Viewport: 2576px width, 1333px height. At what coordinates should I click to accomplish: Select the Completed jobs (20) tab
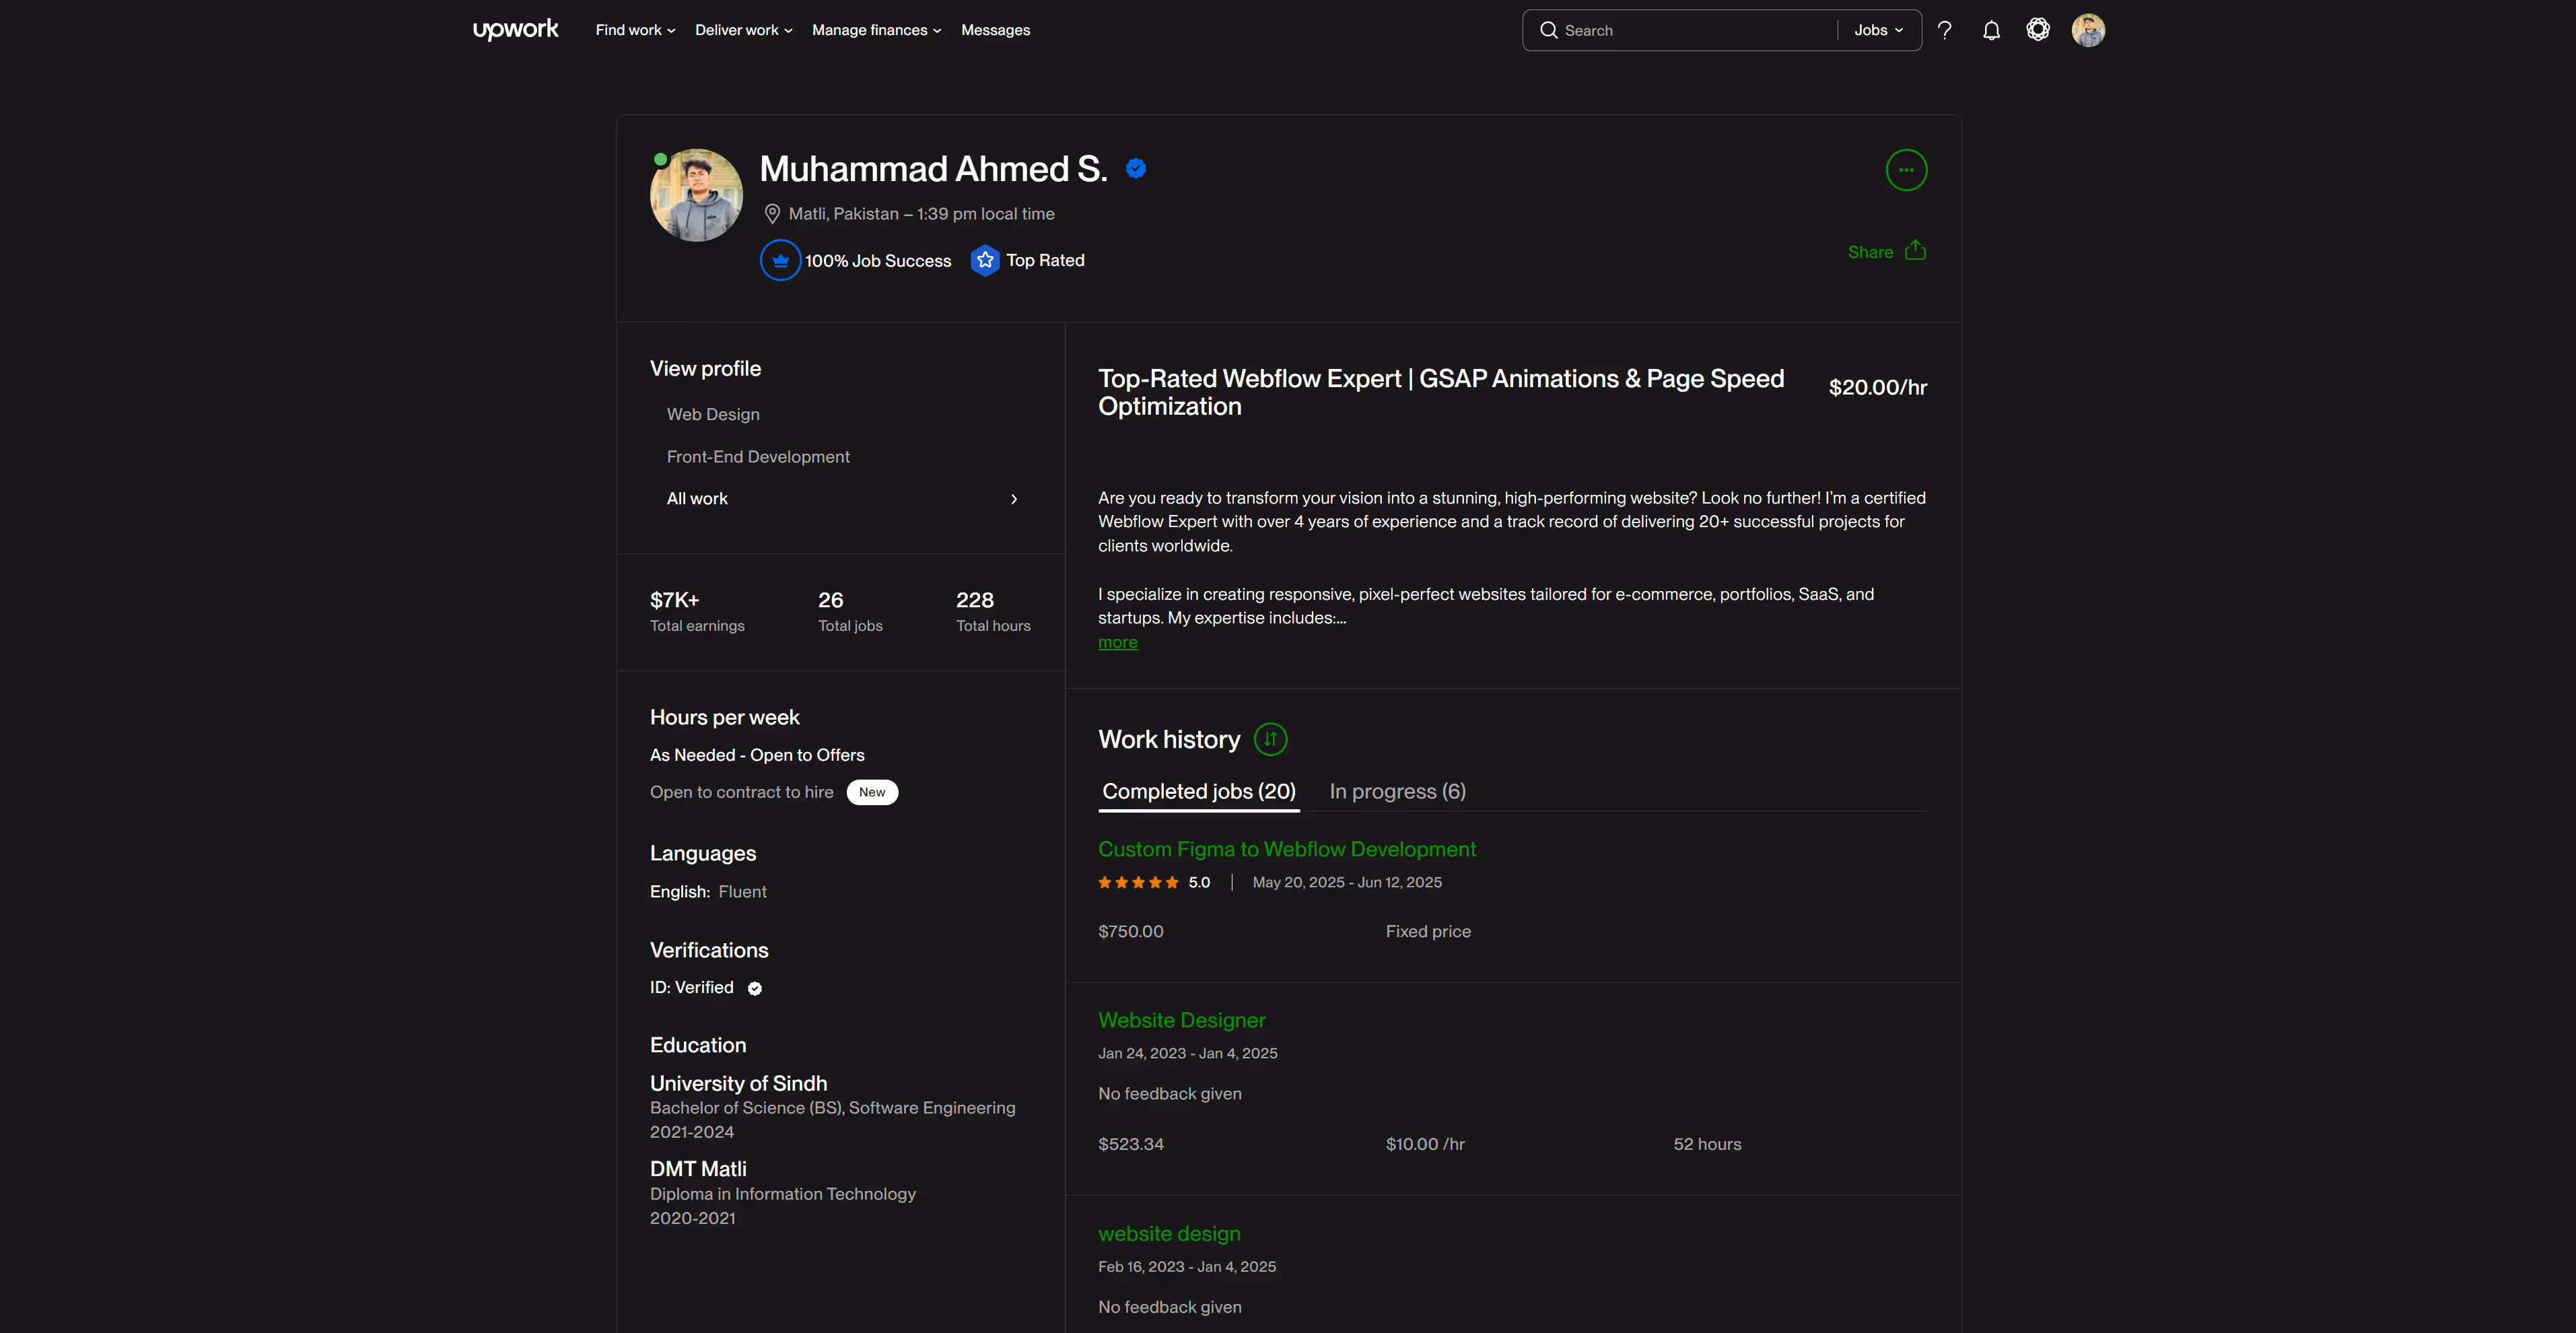pos(1198,791)
